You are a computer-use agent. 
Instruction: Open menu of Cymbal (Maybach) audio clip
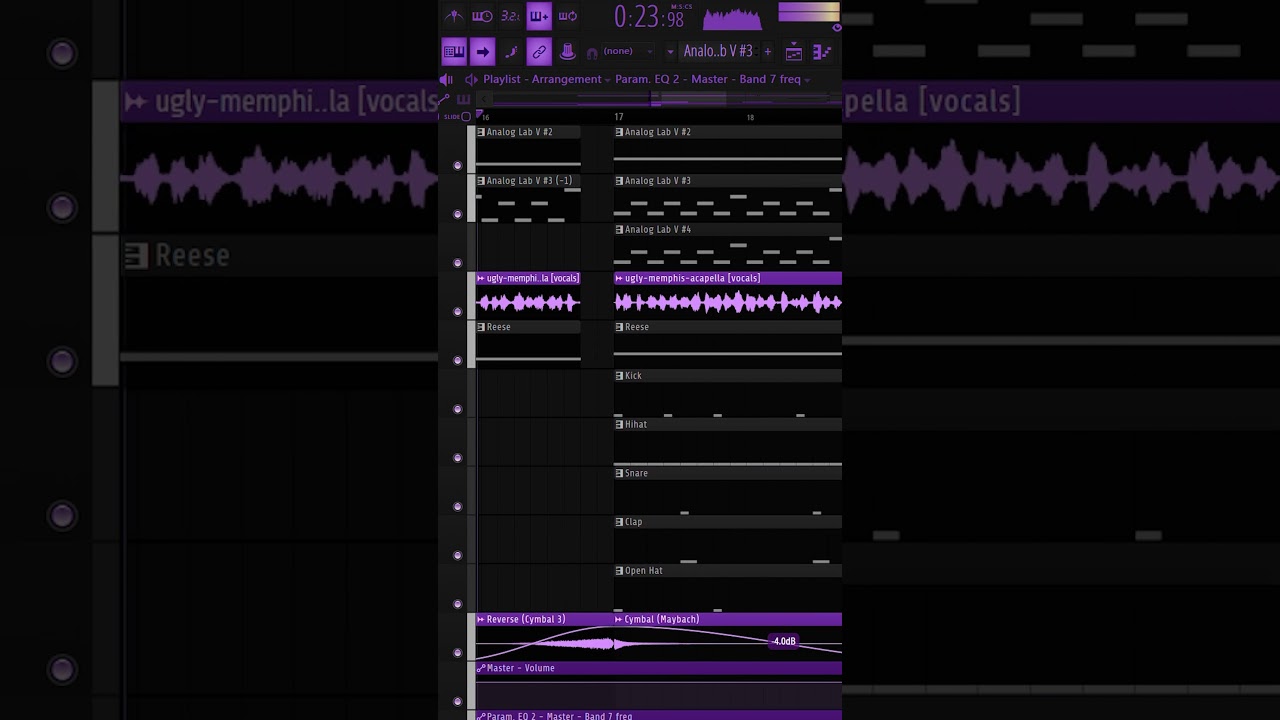pos(619,619)
